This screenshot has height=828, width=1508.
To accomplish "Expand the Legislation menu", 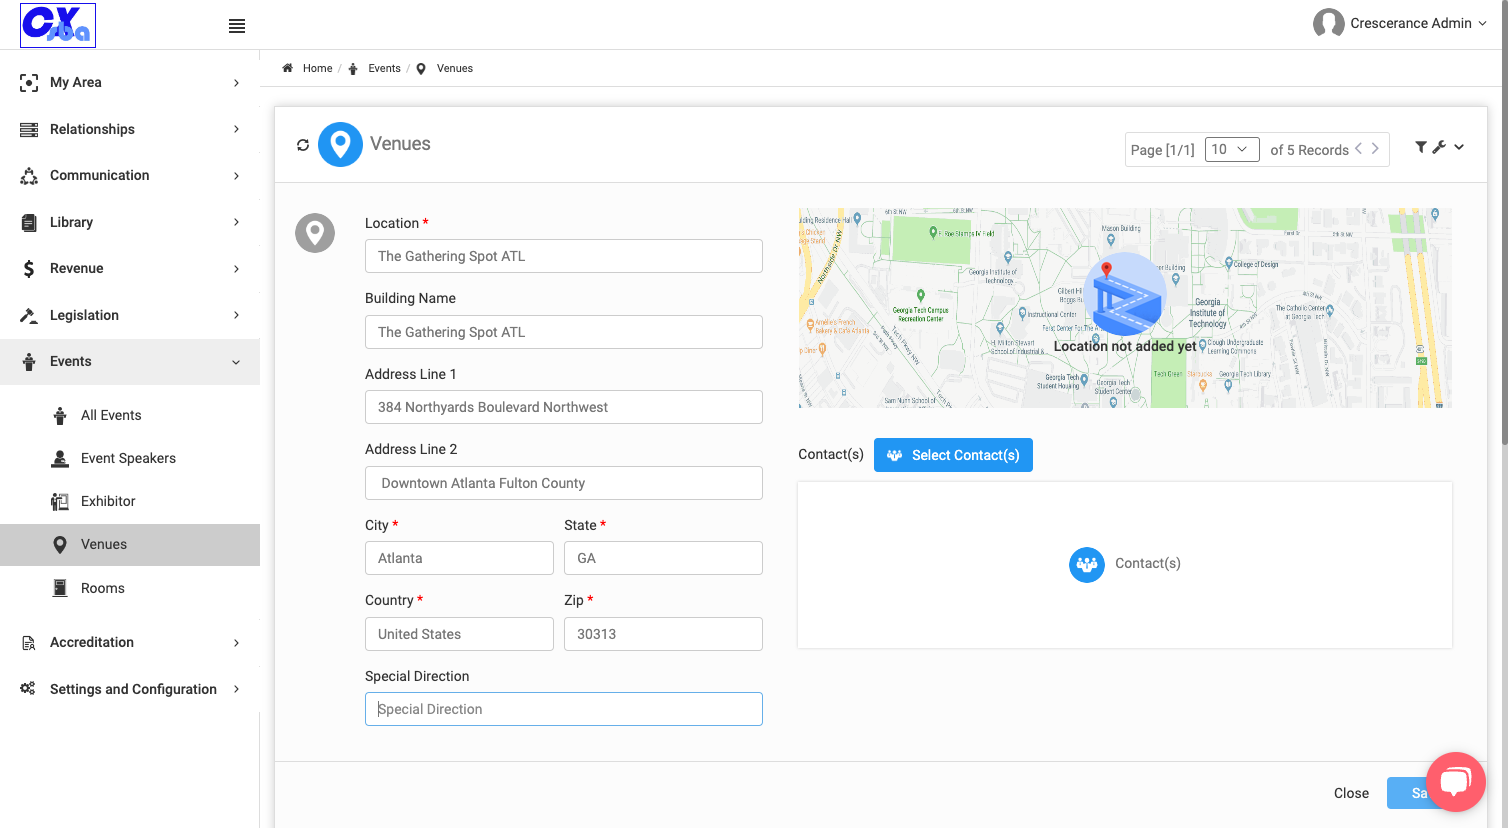I will point(130,315).
